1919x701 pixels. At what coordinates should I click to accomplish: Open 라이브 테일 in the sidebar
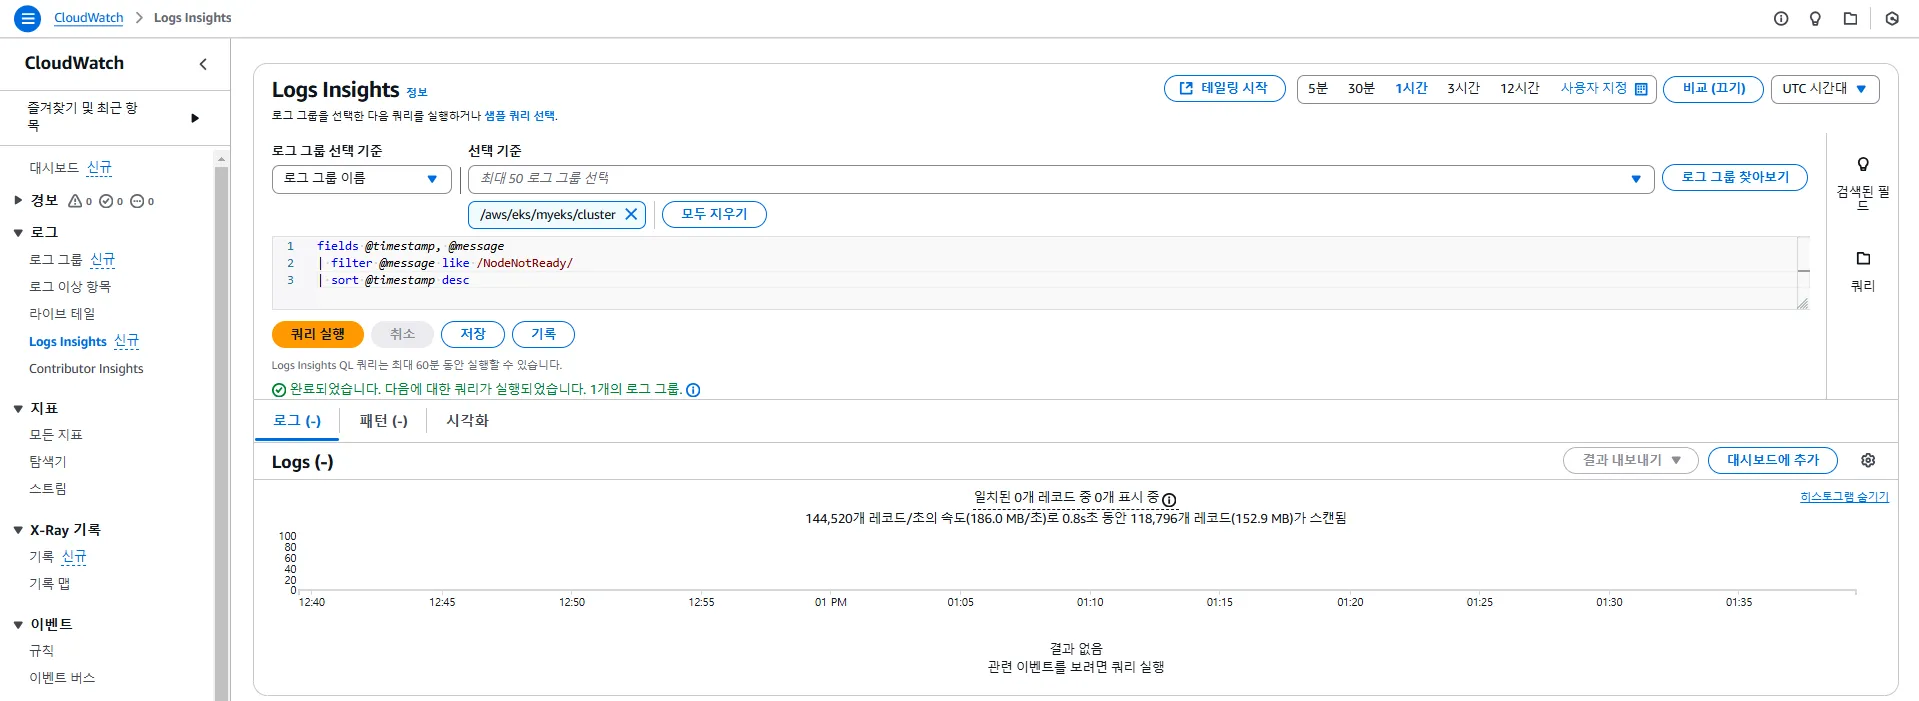coord(62,313)
